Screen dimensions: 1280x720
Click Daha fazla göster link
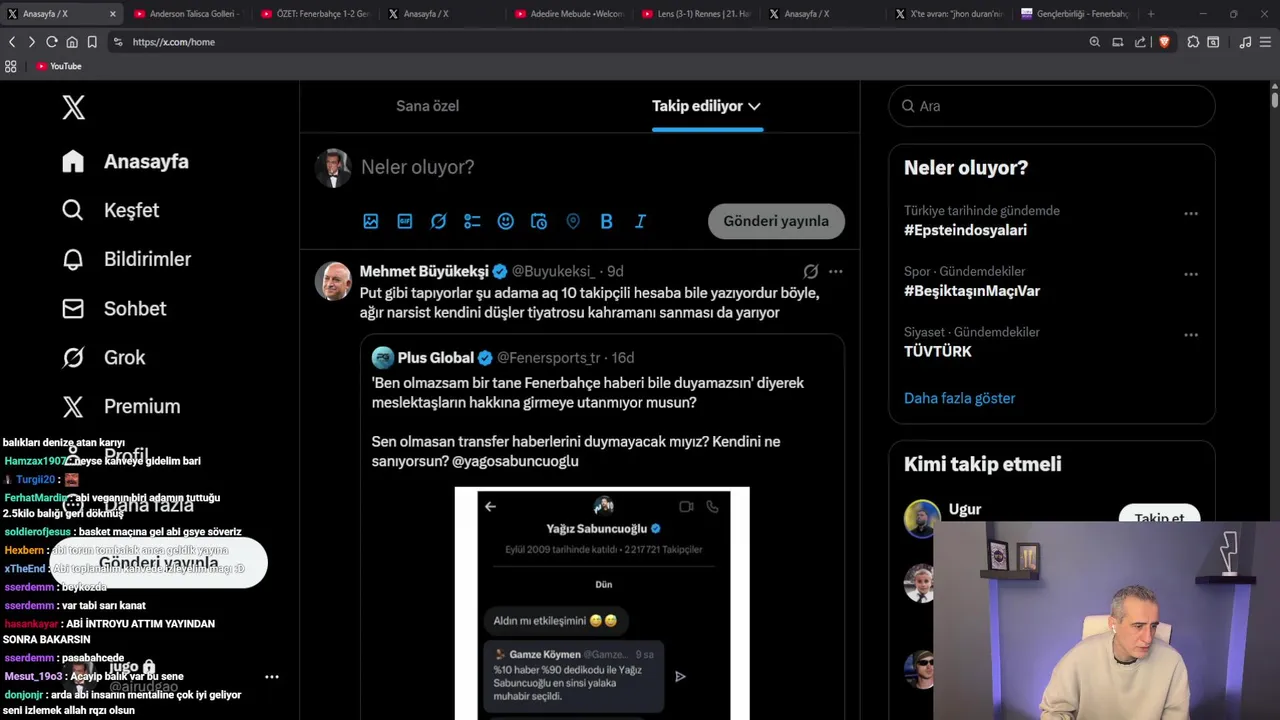click(x=959, y=398)
